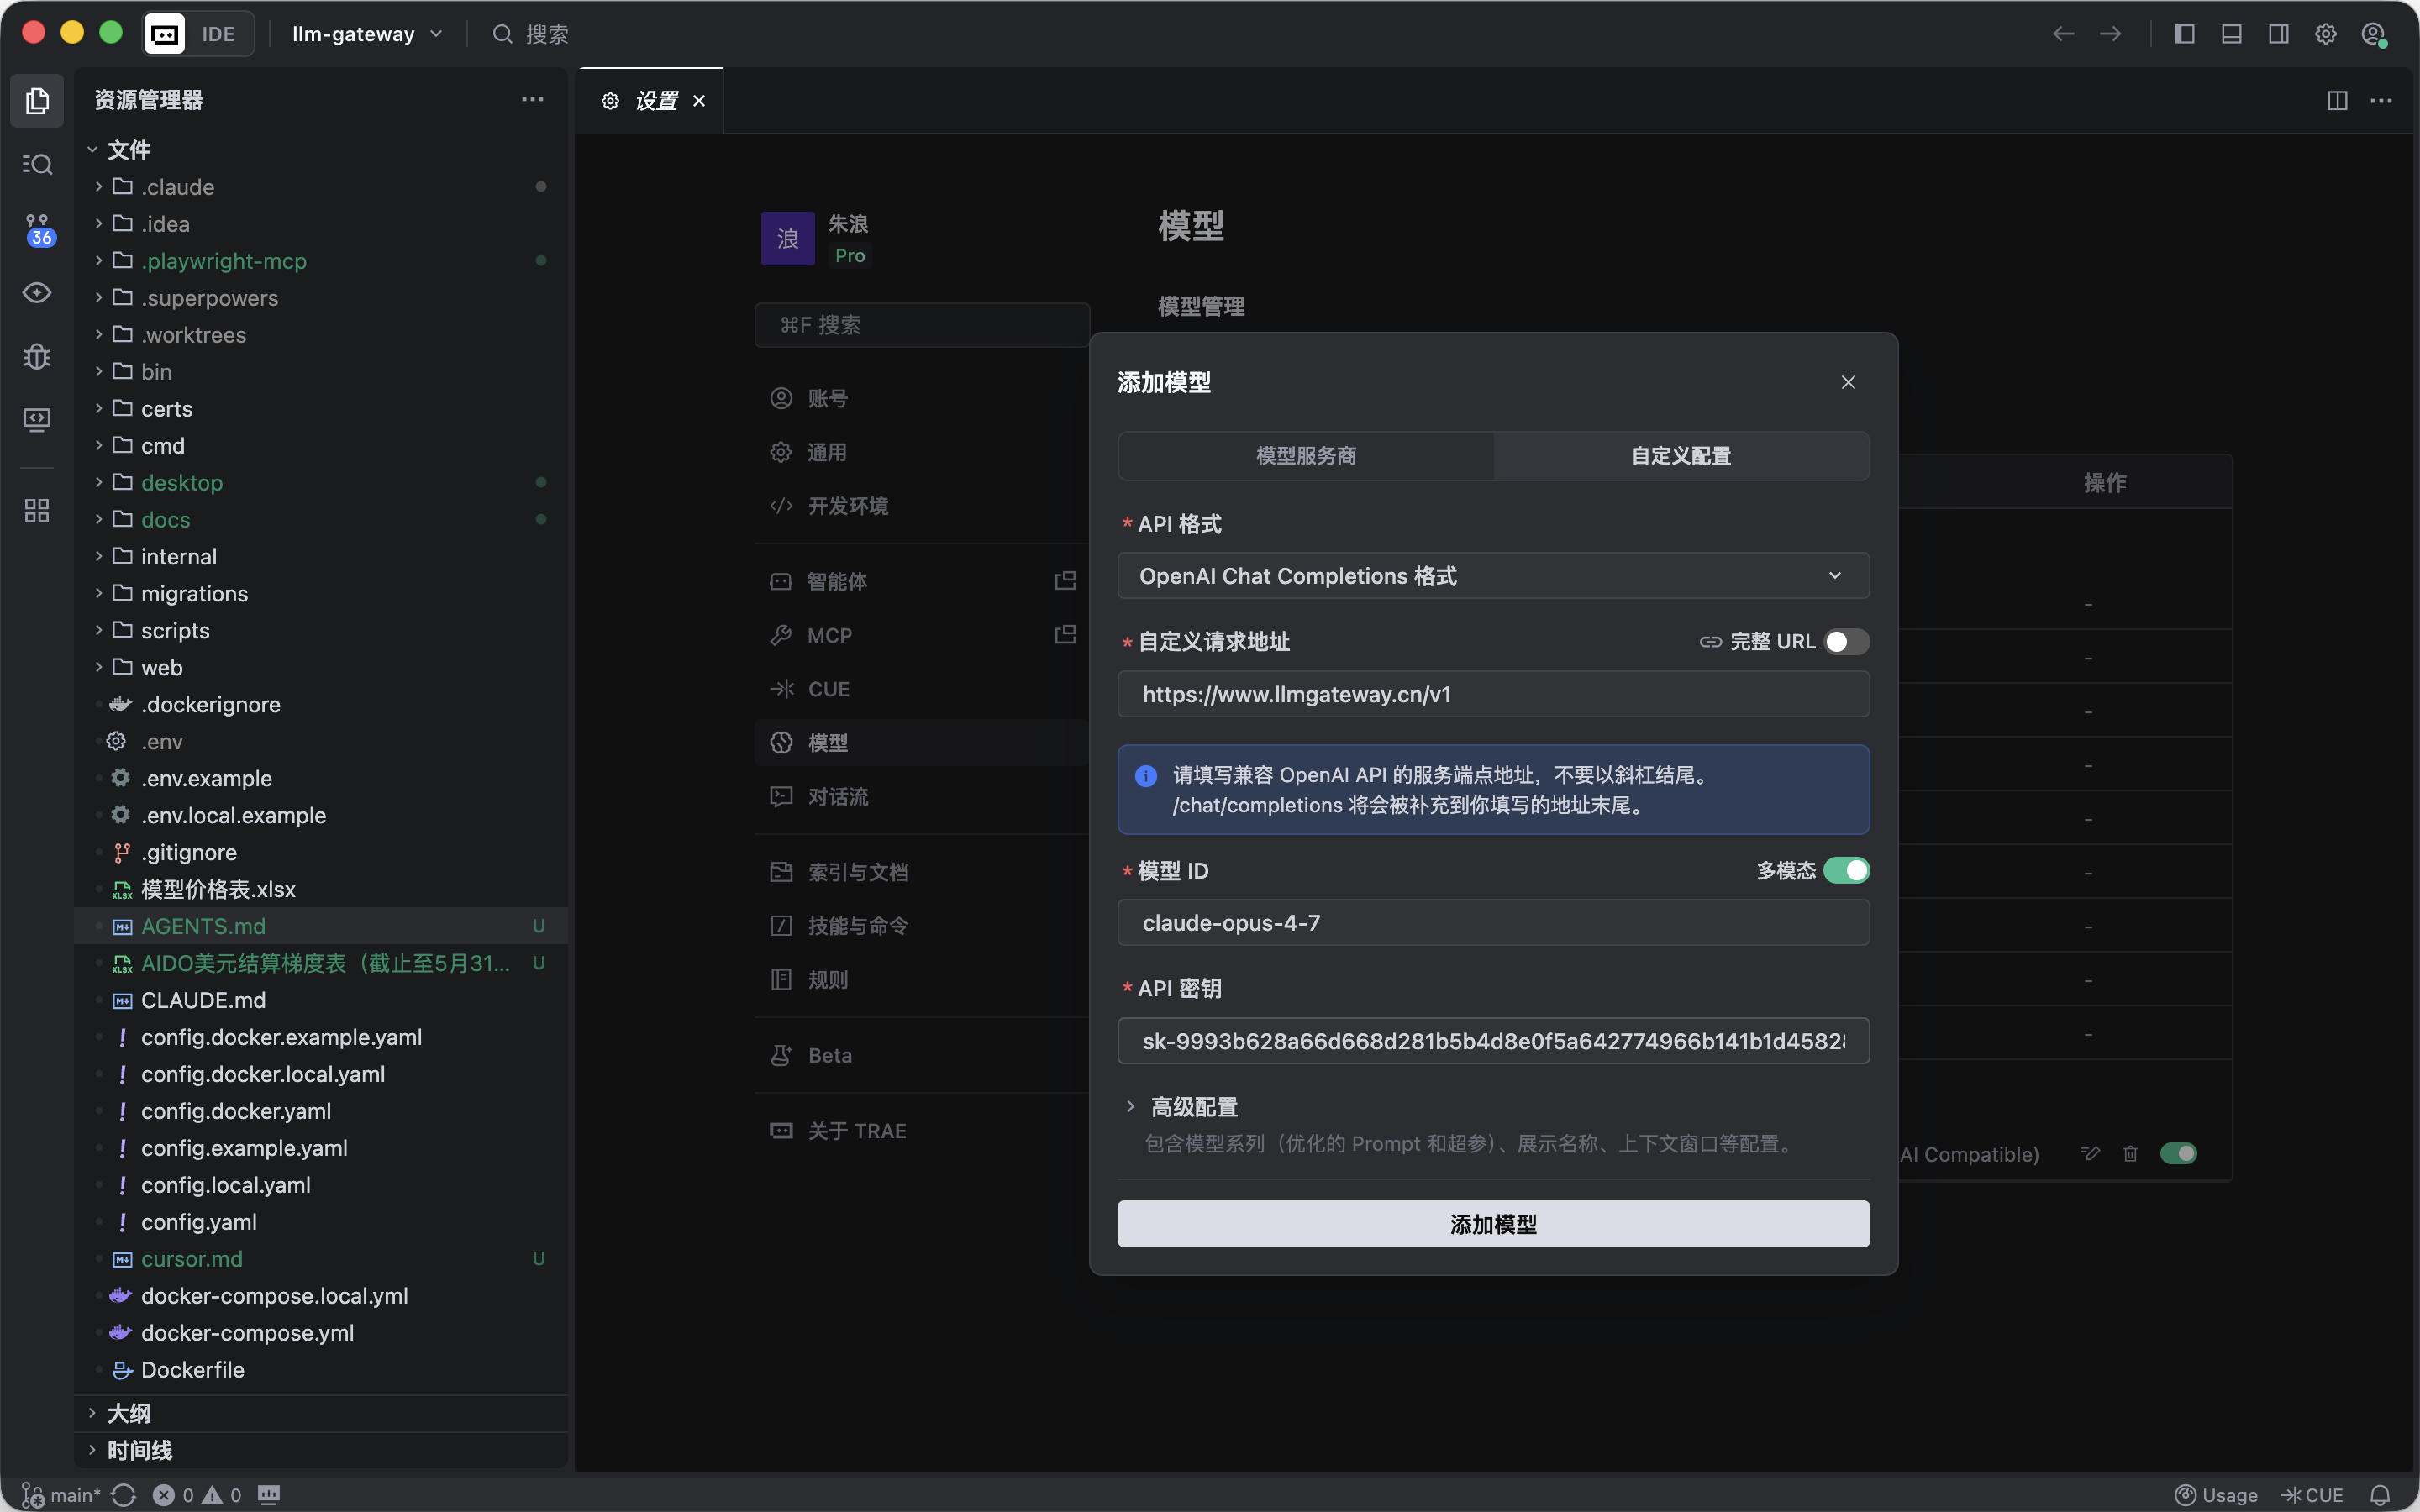Open 模型价格表.xlsx file
The width and height of the screenshot is (2420, 1512).
(x=320, y=889)
